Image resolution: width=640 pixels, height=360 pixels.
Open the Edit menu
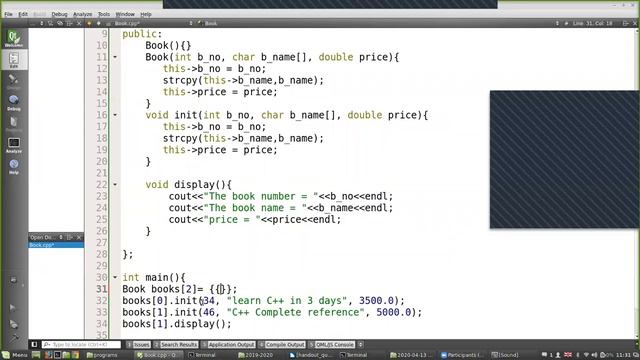(23, 14)
